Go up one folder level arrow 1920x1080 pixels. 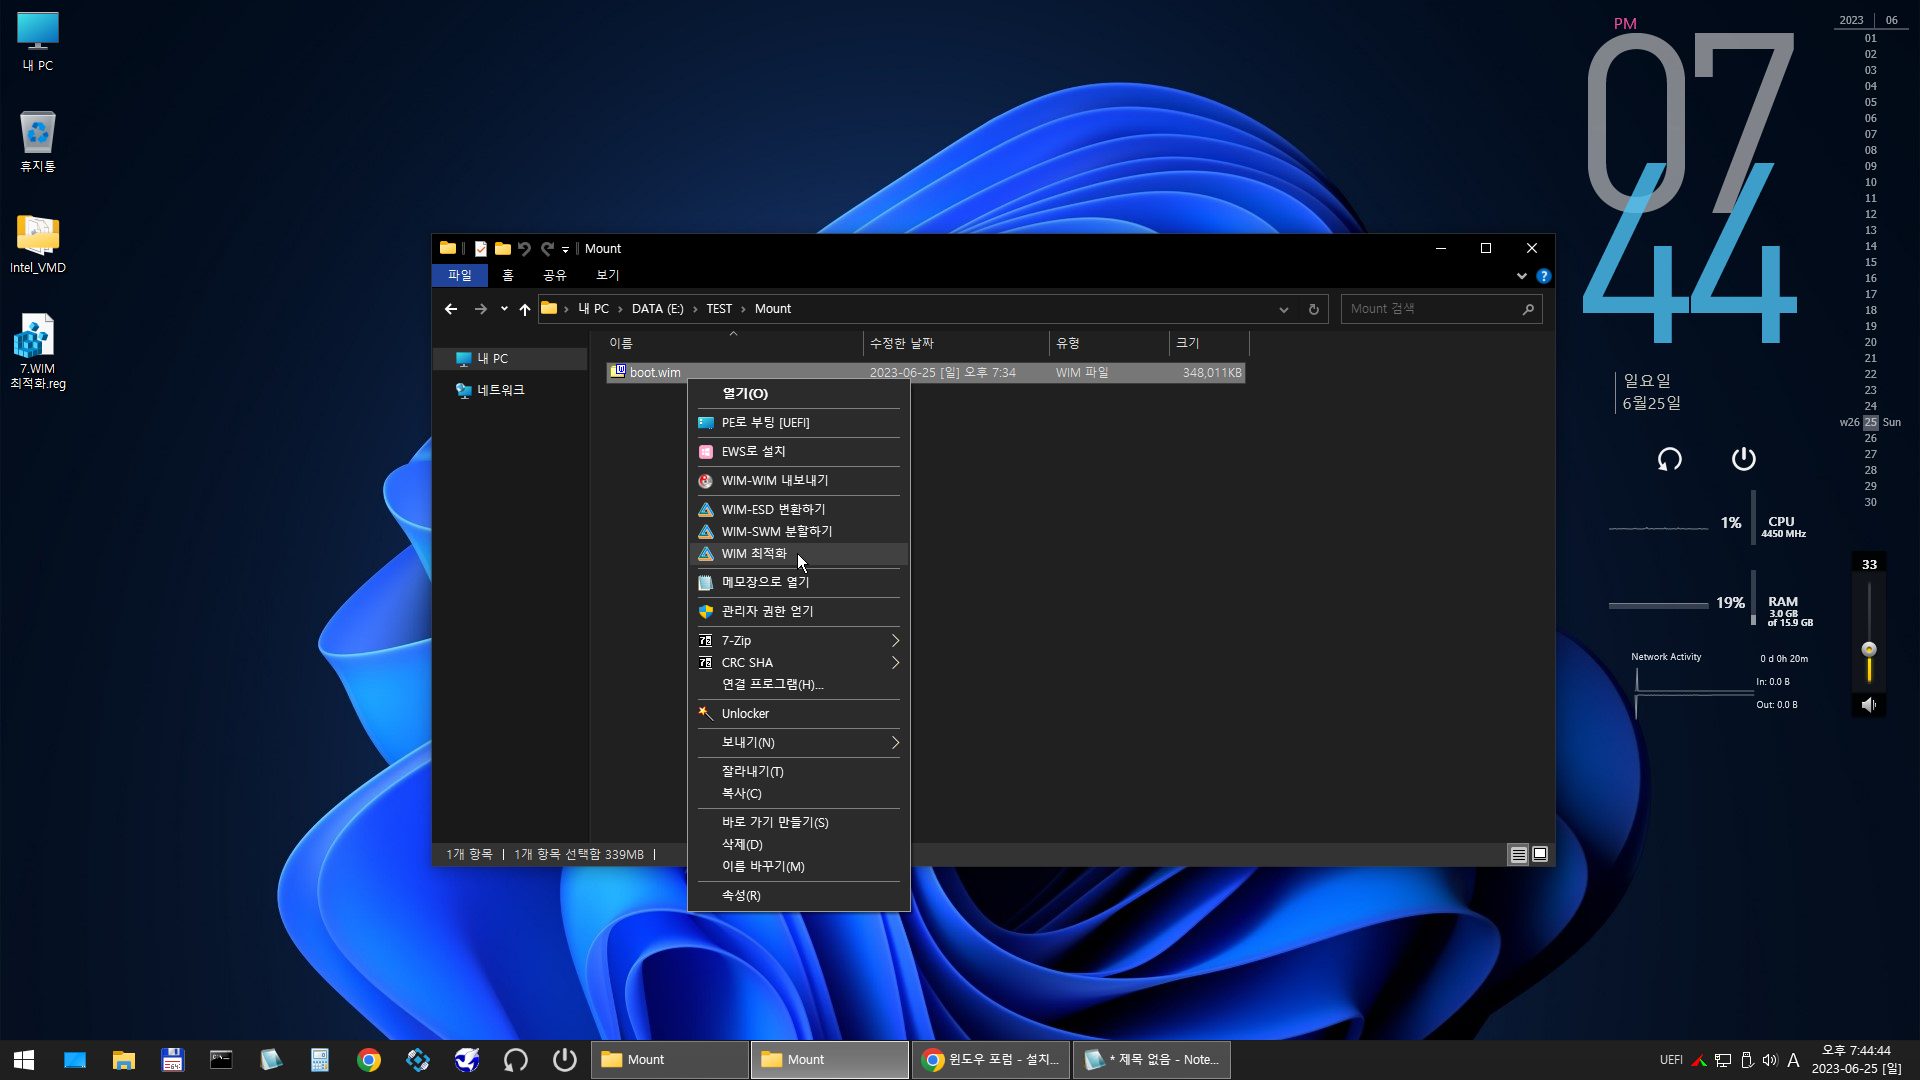click(525, 309)
